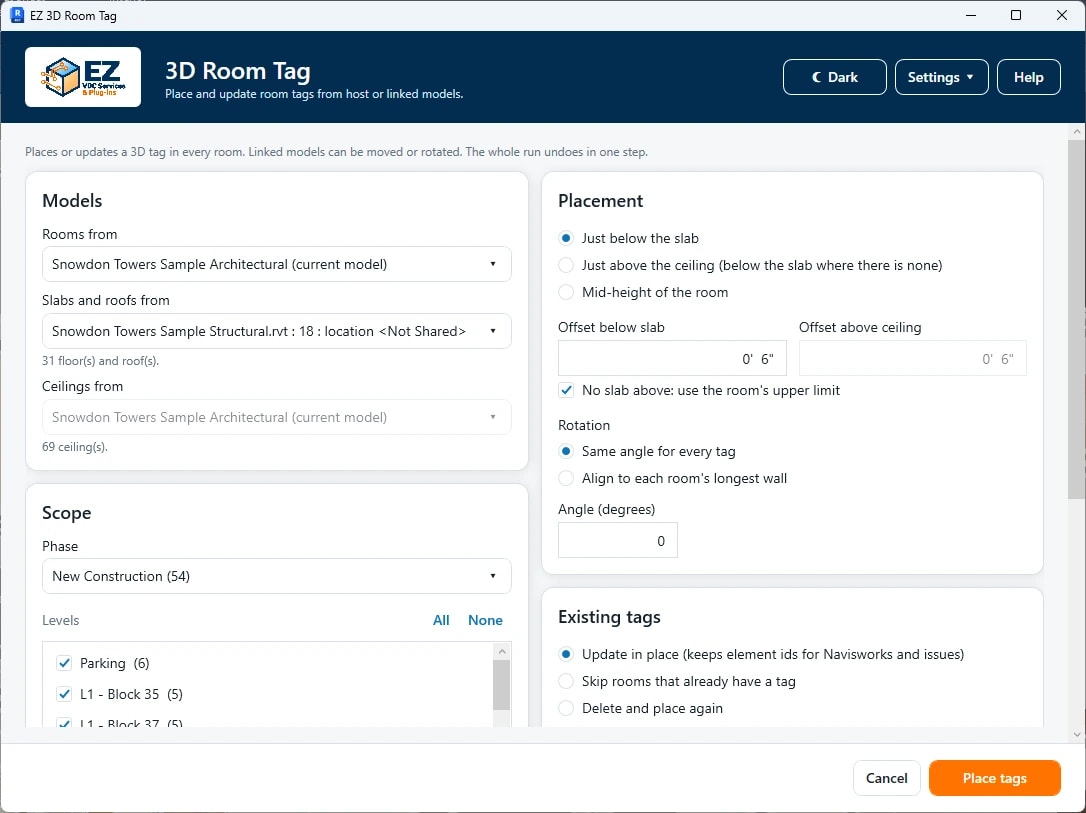Click the Levels list scrollbar thumb

coord(501,685)
